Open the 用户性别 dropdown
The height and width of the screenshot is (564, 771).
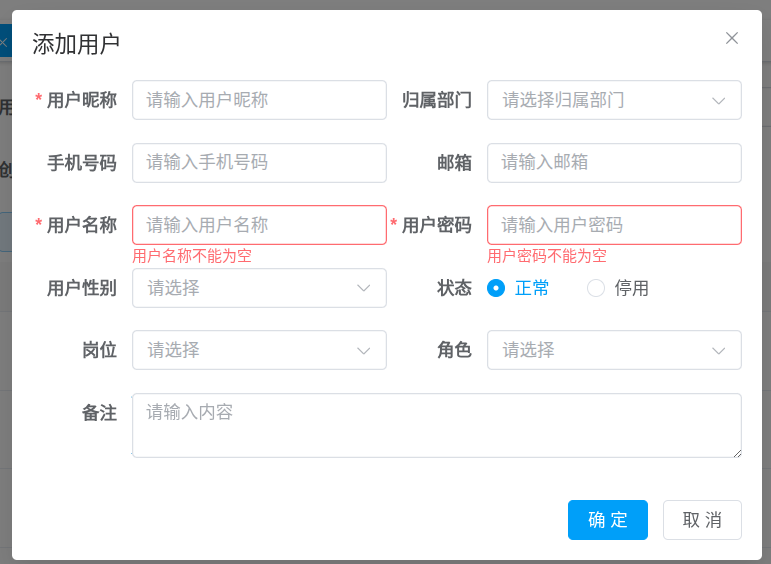pyautogui.click(x=245, y=288)
